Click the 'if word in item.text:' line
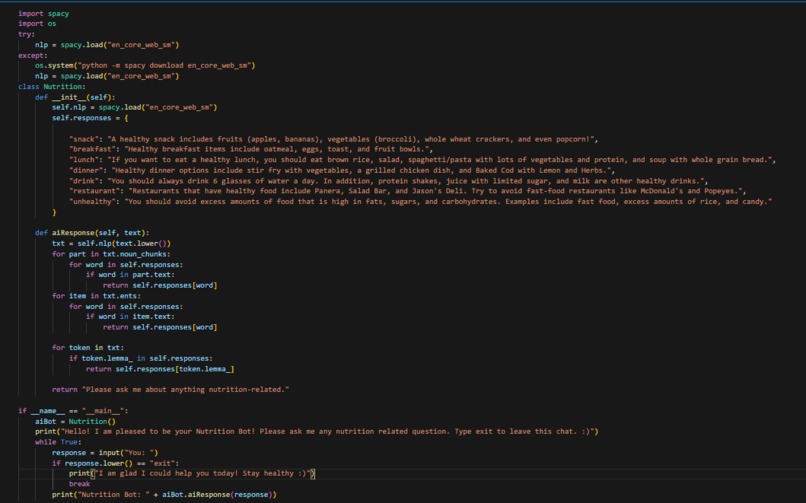 coord(131,316)
